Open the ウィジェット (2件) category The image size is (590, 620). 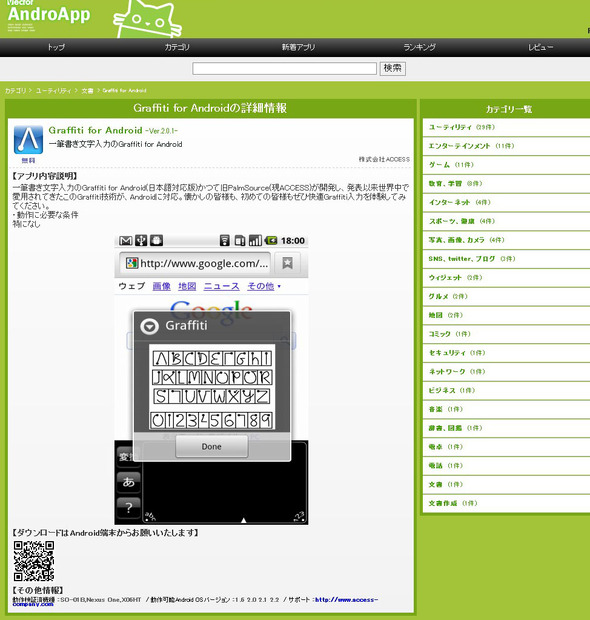point(506,278)
